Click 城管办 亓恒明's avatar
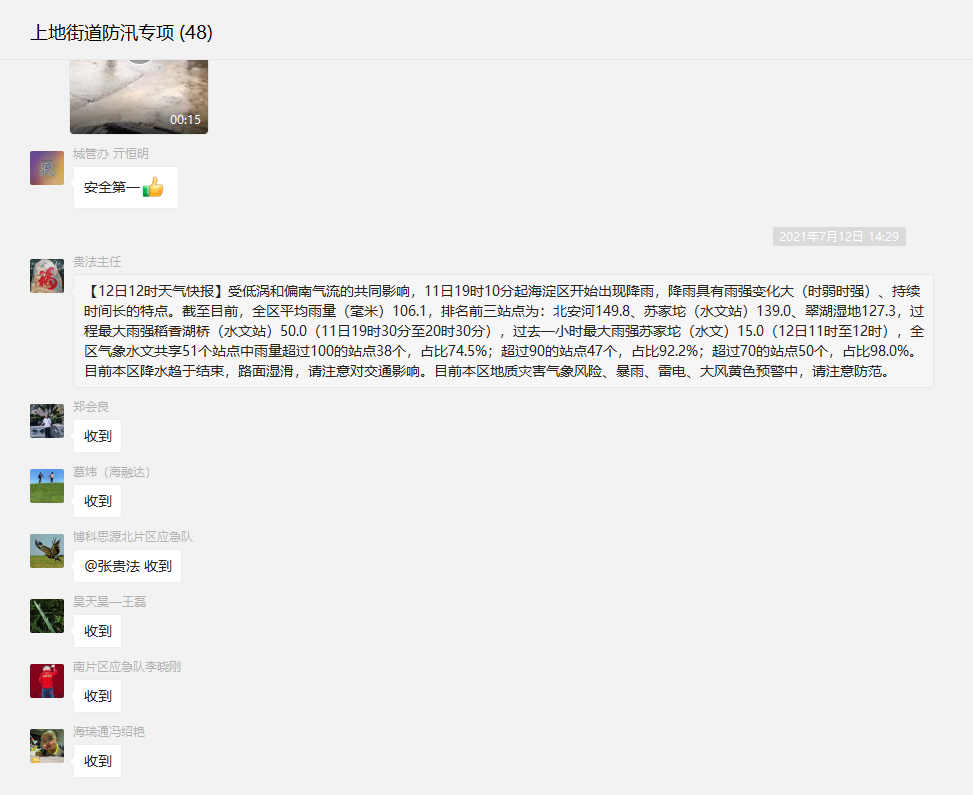Viewport: 973px width, 795px height. [47, 168]
